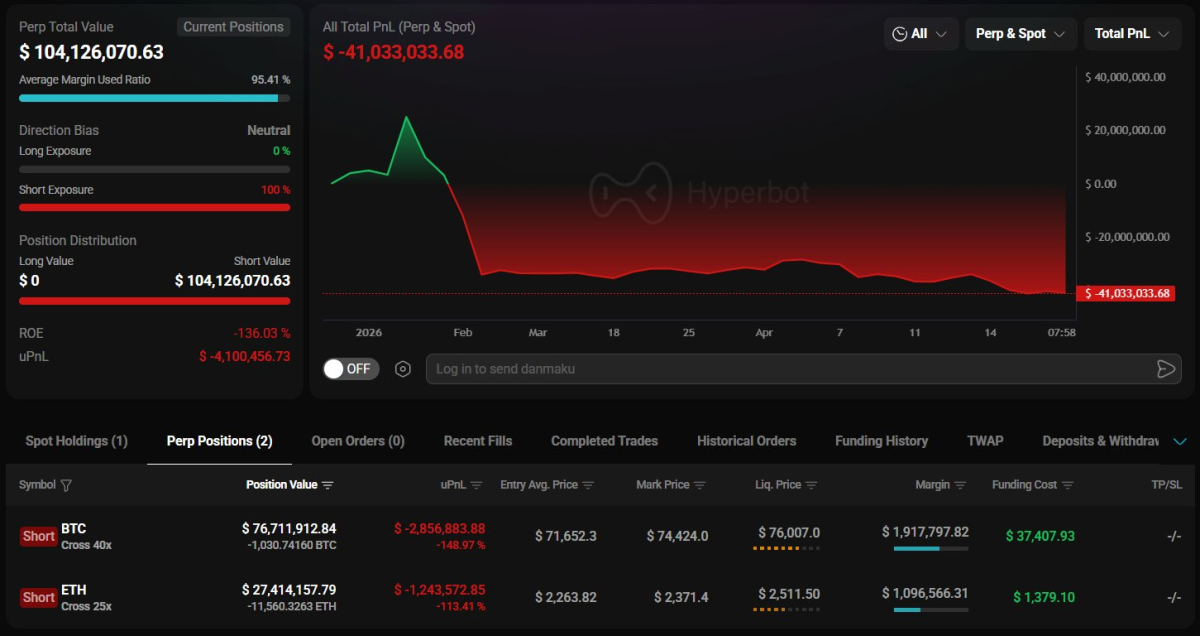Click the Entry Avg. Price sort icon
The image size is (1200, 636).
(x=588, y=485)
